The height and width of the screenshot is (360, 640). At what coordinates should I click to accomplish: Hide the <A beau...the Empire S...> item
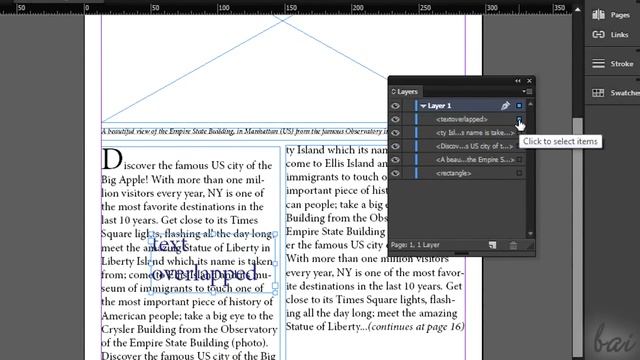point(395,160)
